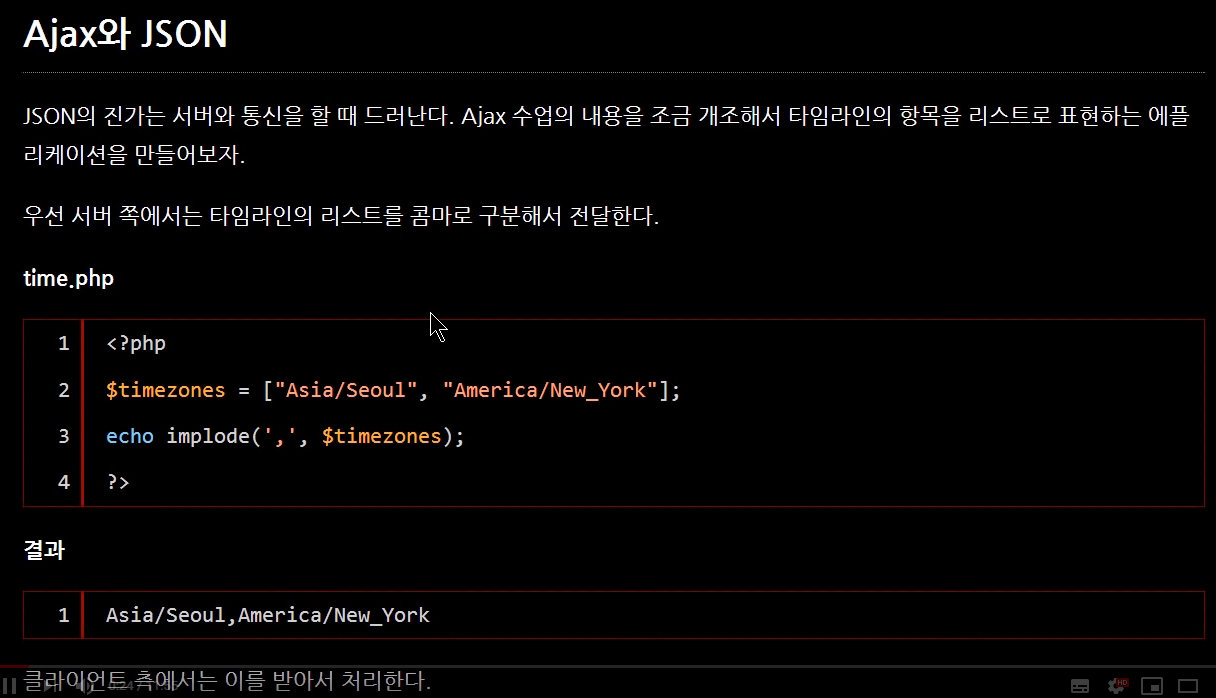
Task: Switch to miniplayer mode
Action: click(x=1152, y=686)
